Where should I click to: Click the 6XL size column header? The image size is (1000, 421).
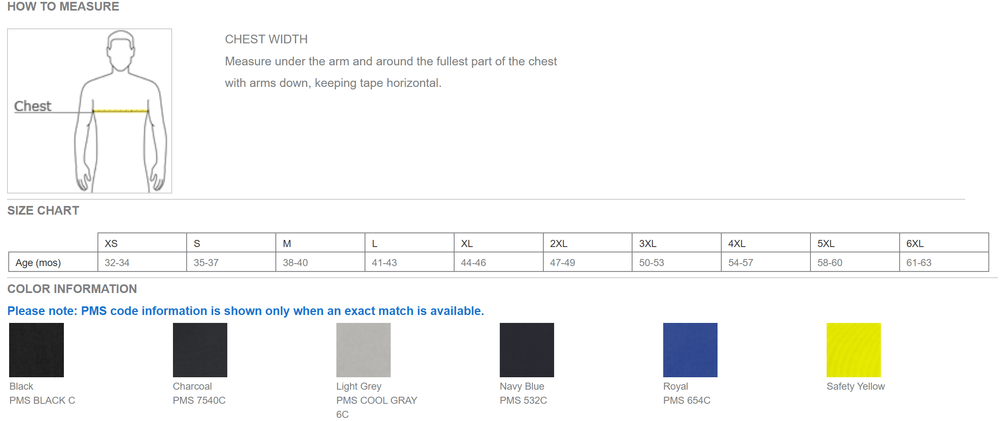click(x=915, y=243)
